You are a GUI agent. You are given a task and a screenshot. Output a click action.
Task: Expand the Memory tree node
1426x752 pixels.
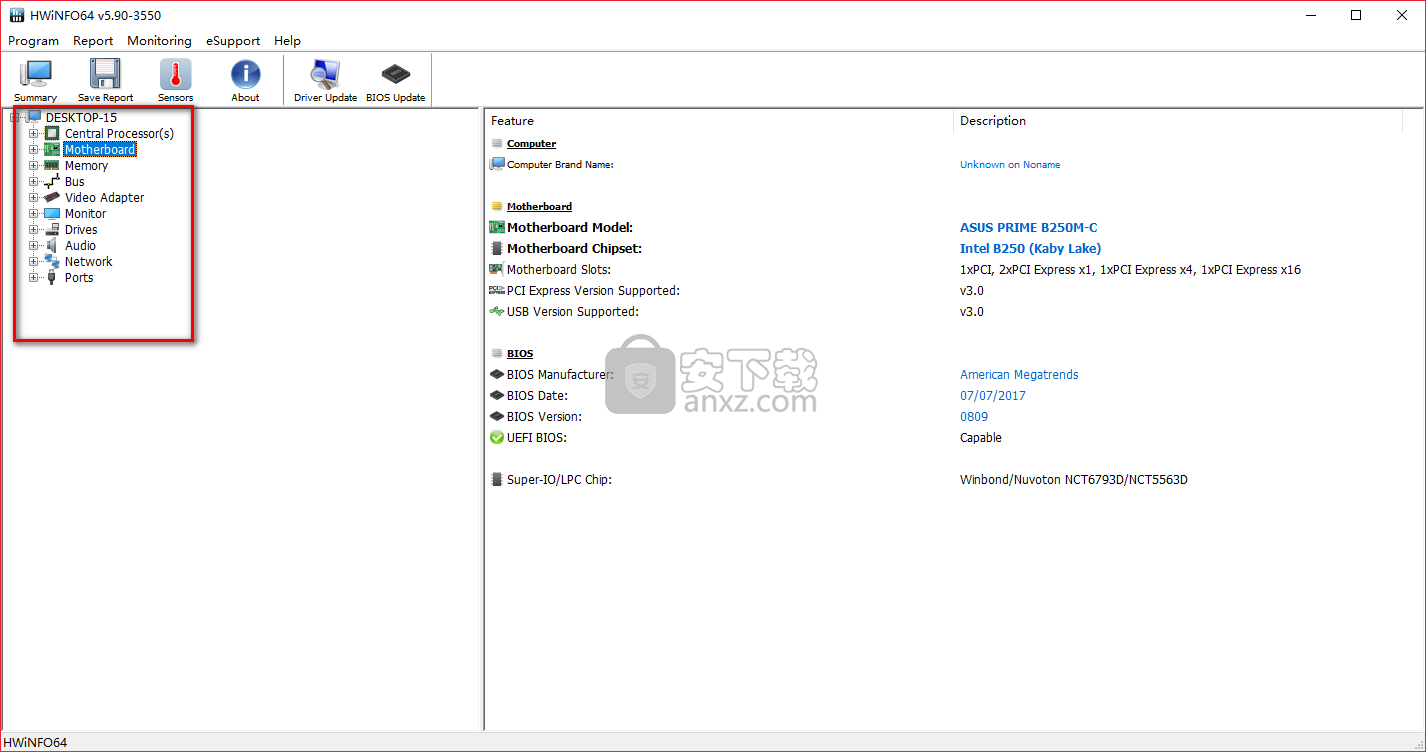34,166
